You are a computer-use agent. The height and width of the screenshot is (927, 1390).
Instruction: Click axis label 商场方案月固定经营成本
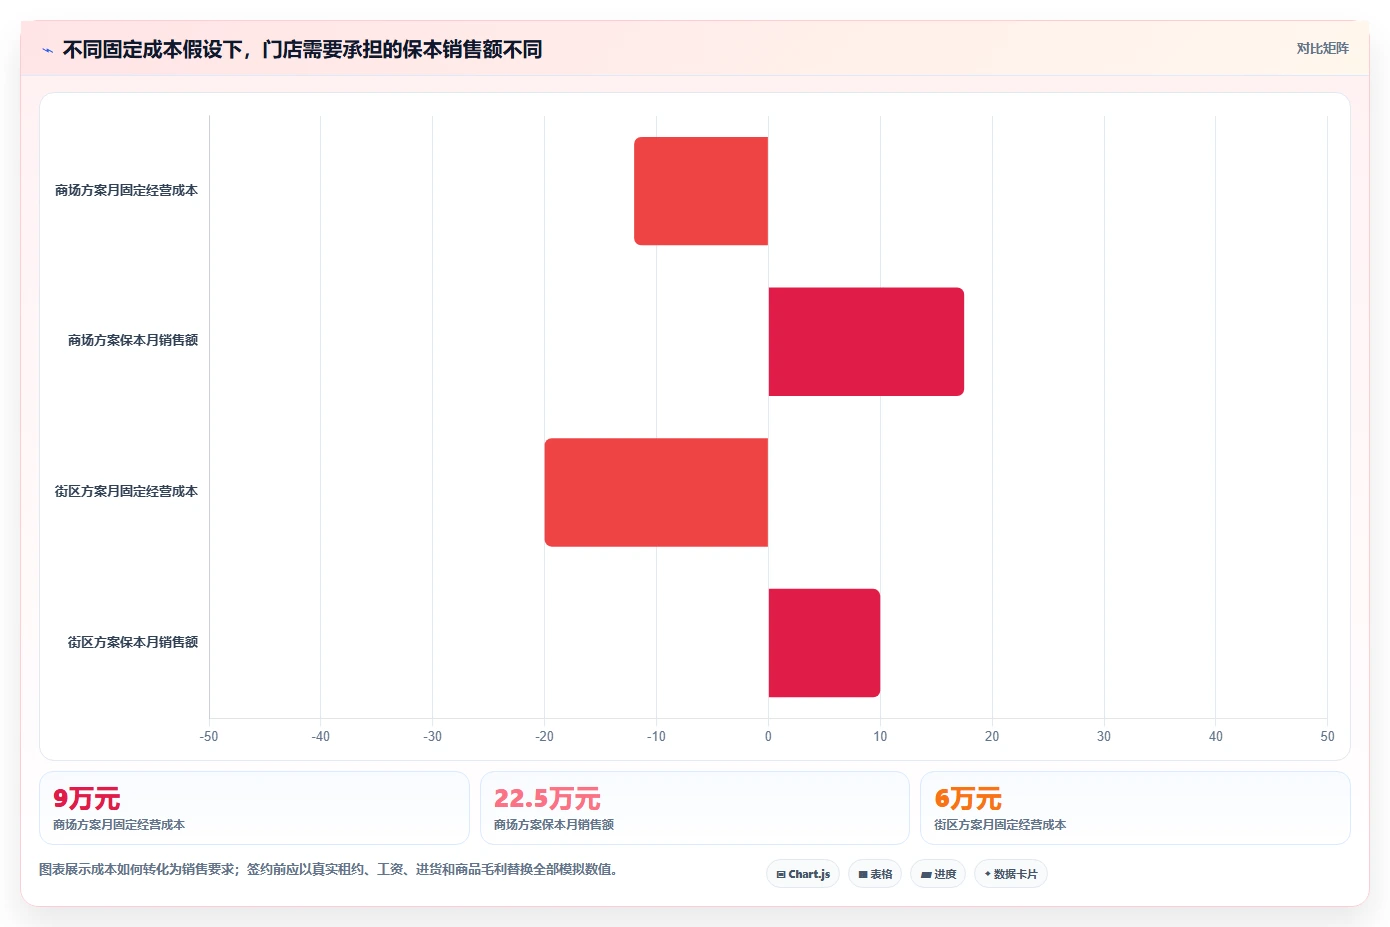(x=126, y=190)
